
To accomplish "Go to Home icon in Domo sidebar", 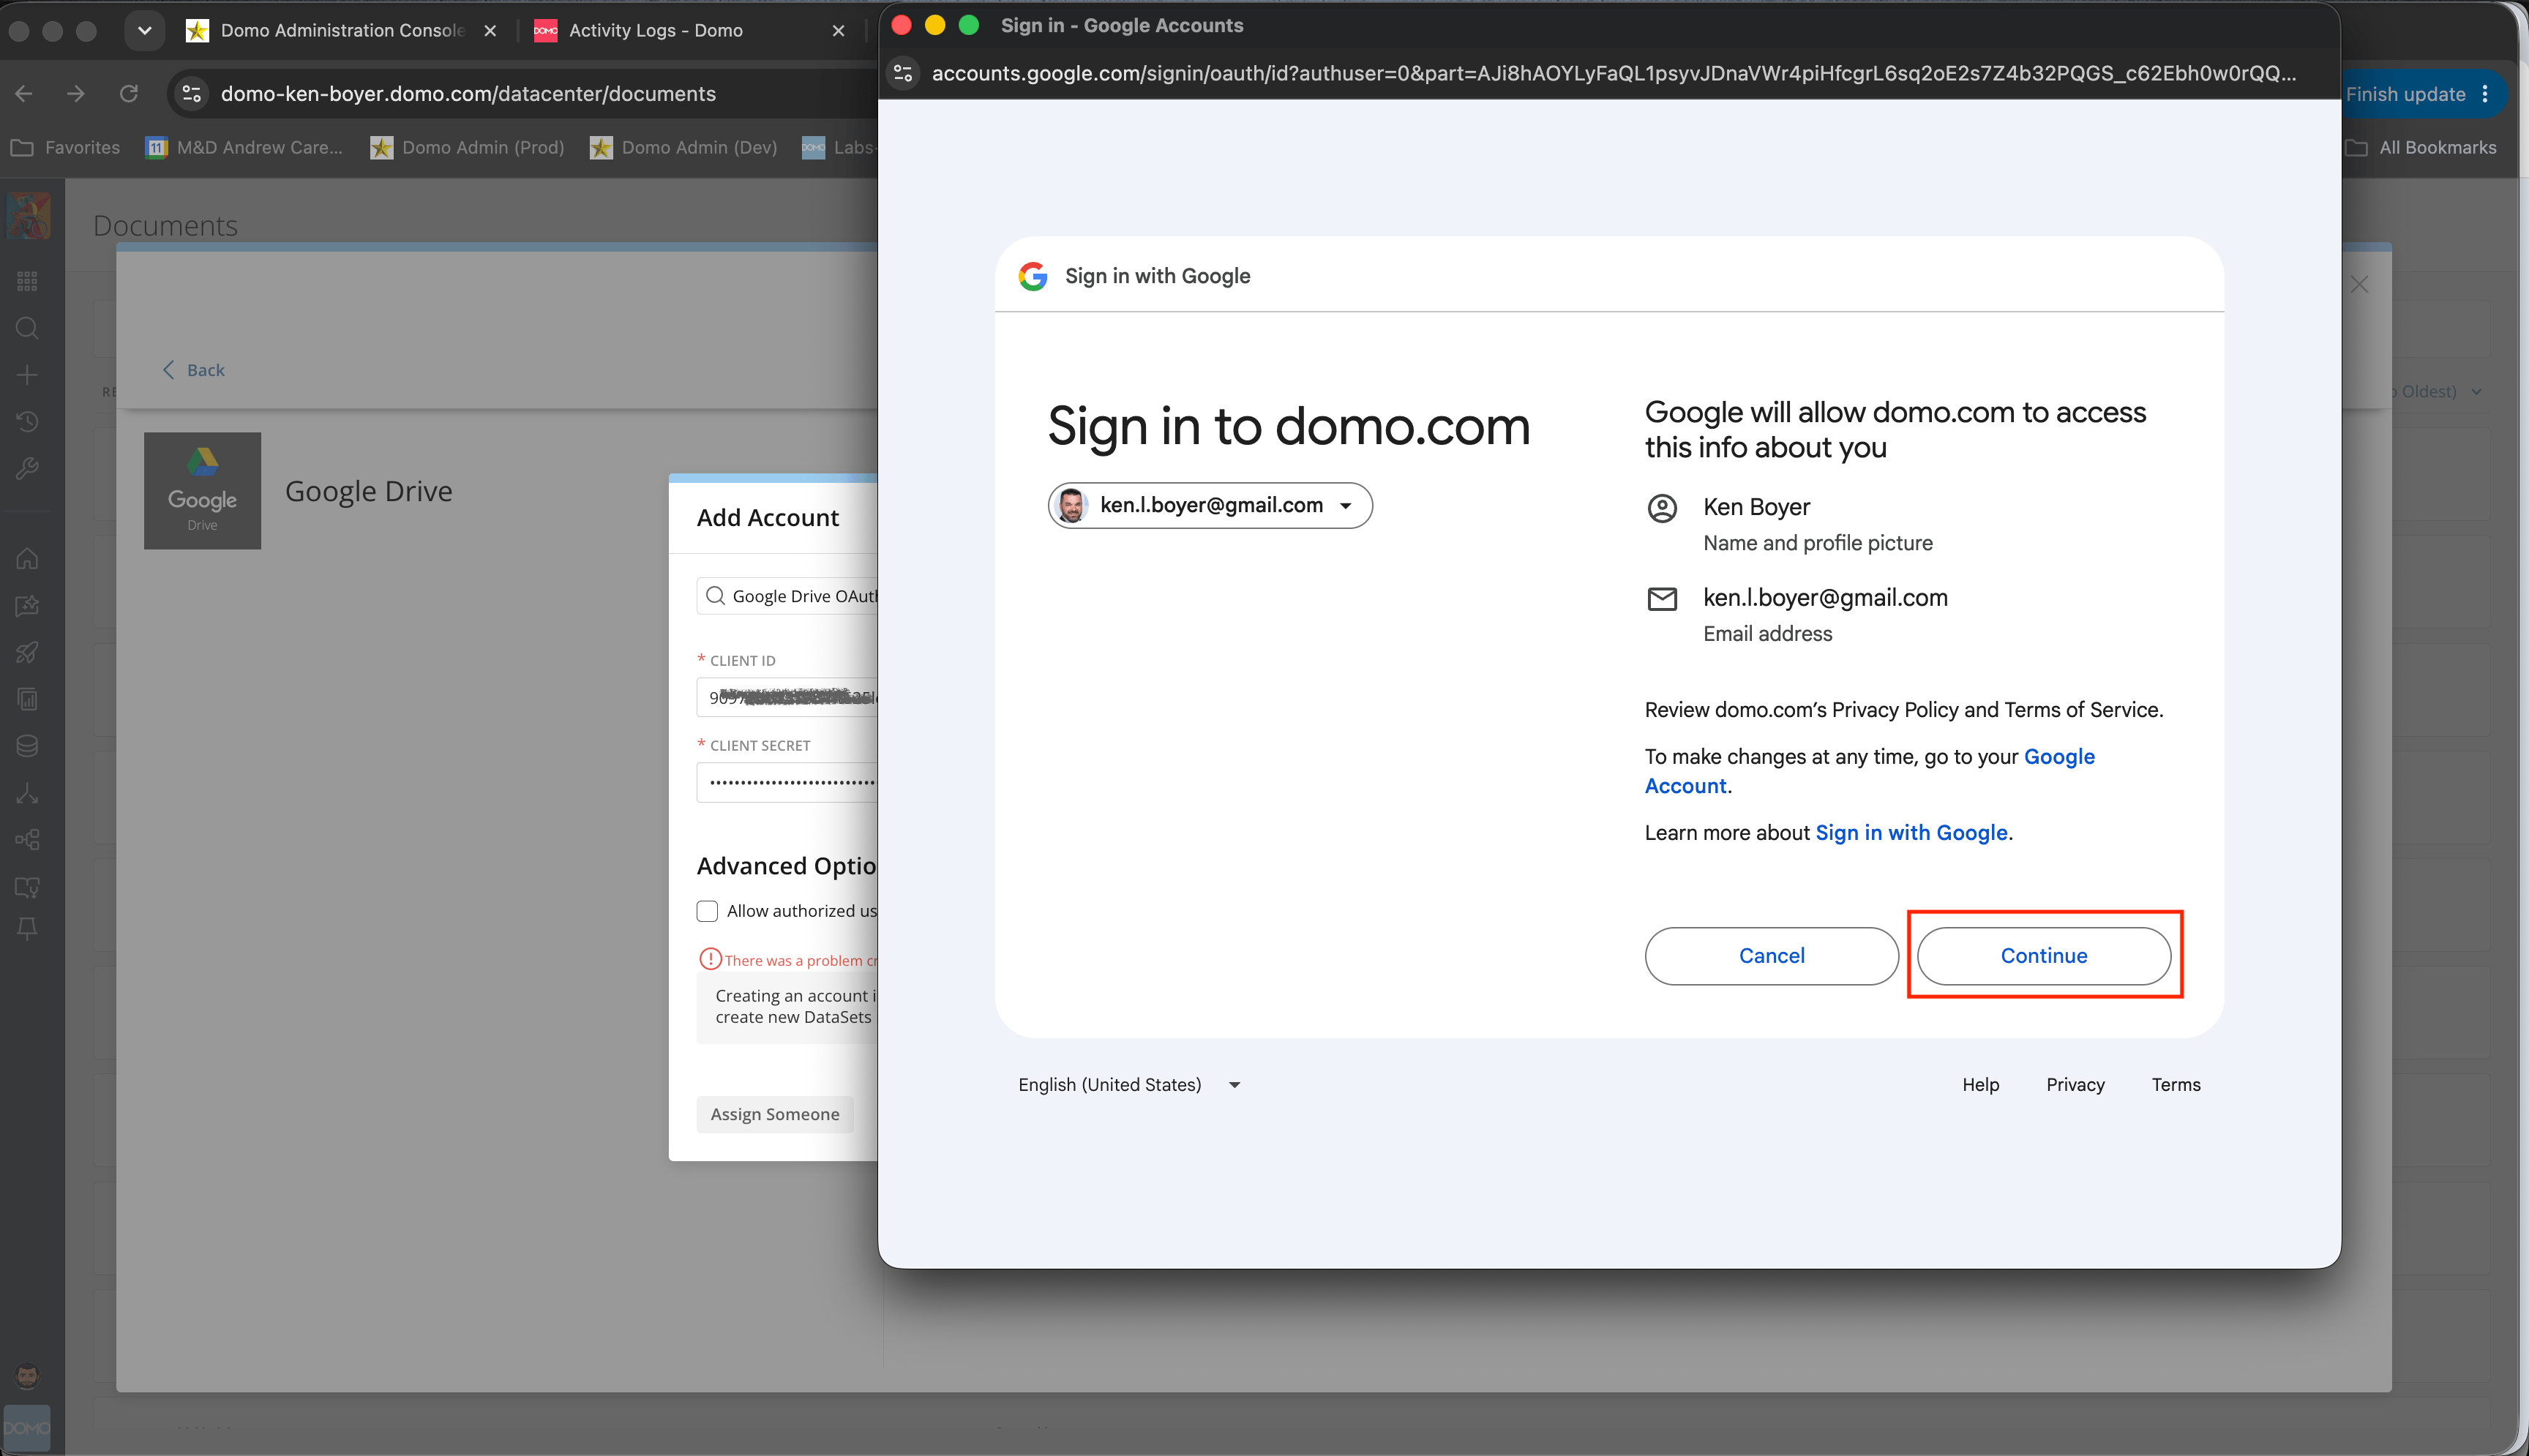I will [x=27, y=558].
